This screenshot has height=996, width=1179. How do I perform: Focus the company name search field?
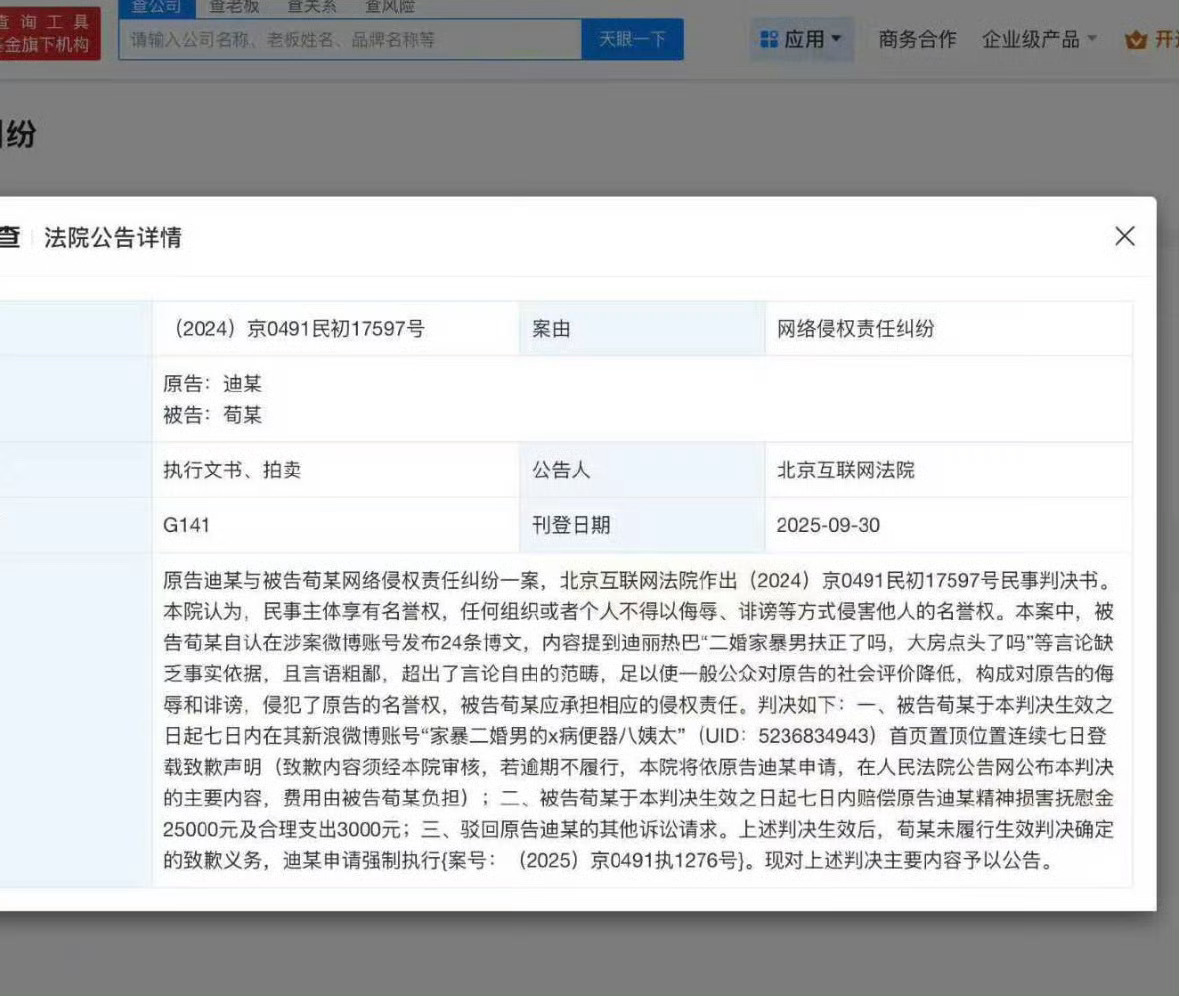[350, 40]
